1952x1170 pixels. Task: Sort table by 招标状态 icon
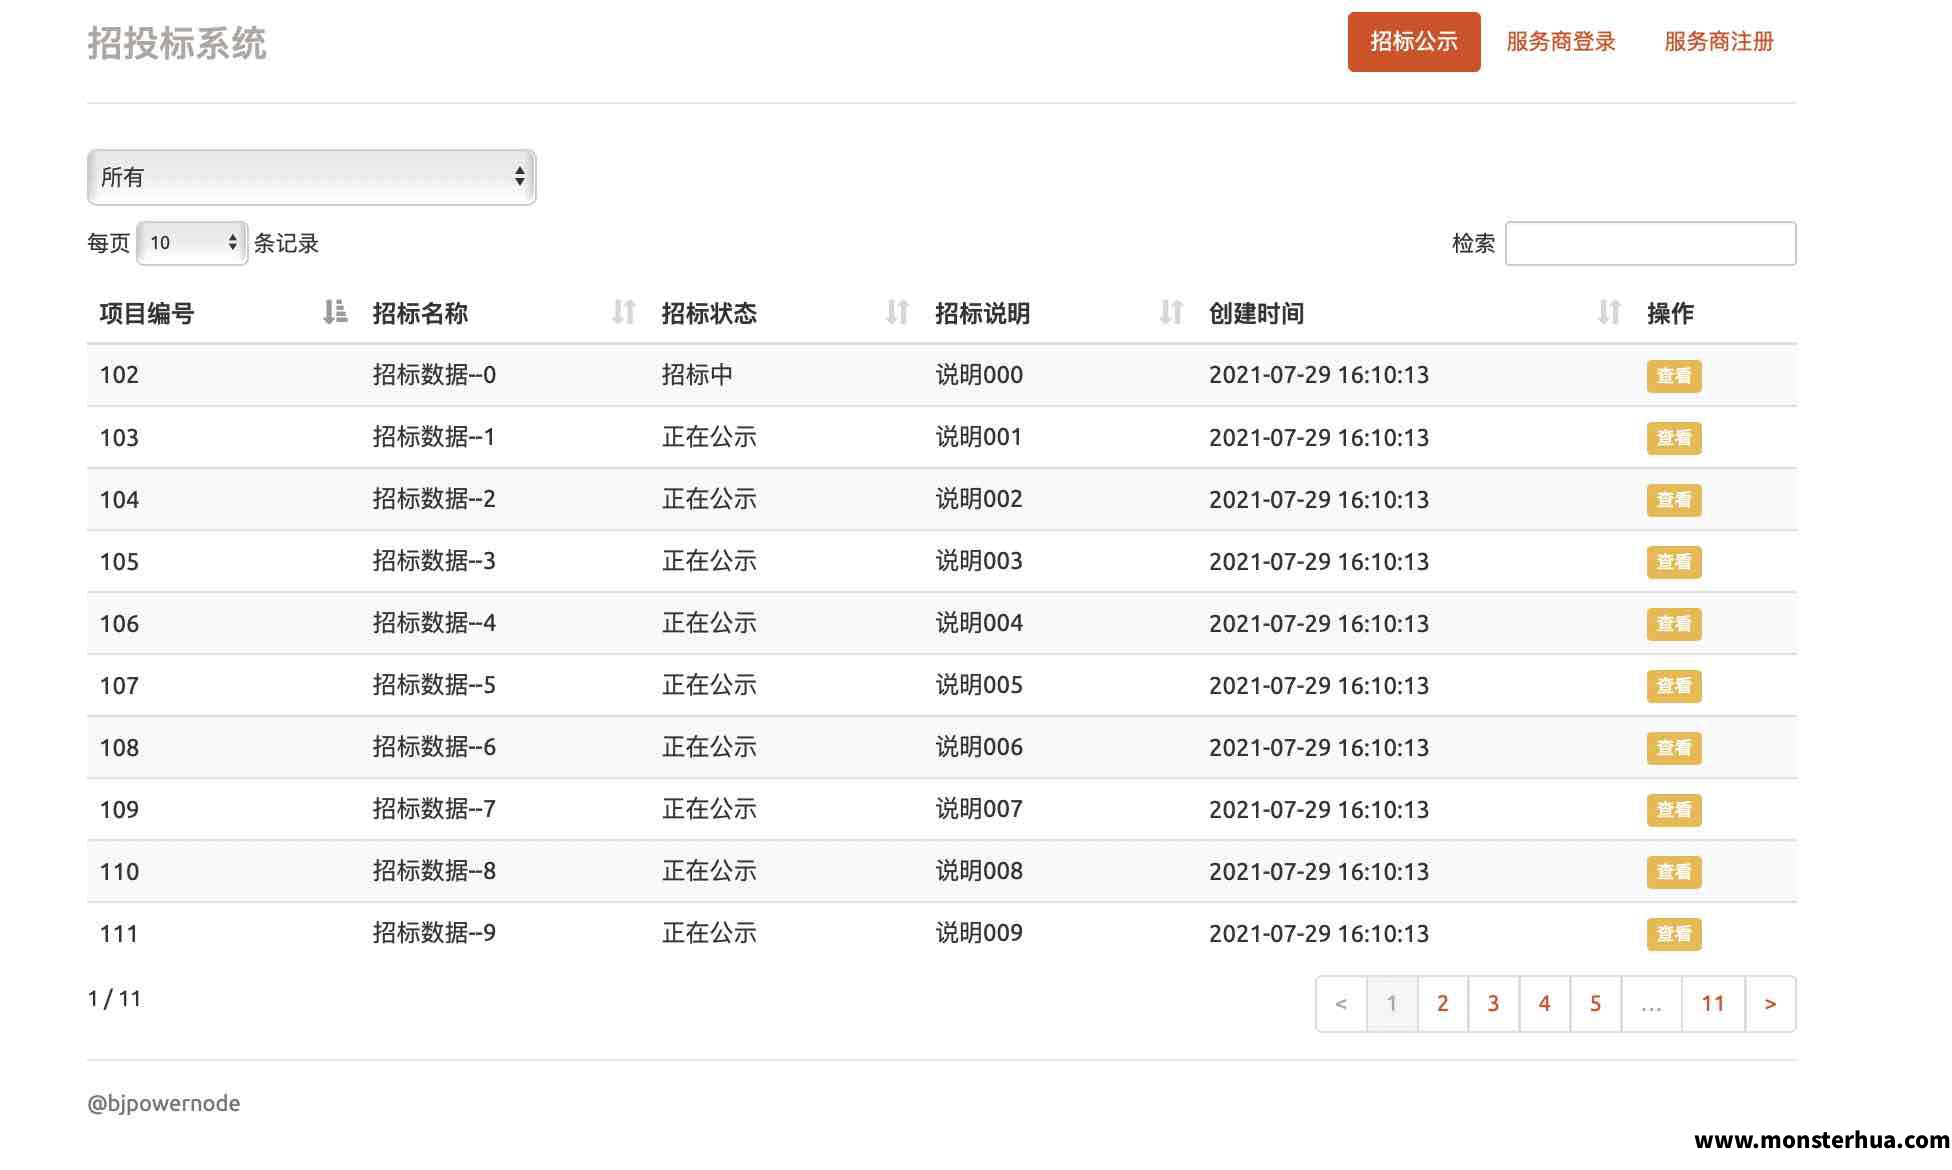pos(897,313)
